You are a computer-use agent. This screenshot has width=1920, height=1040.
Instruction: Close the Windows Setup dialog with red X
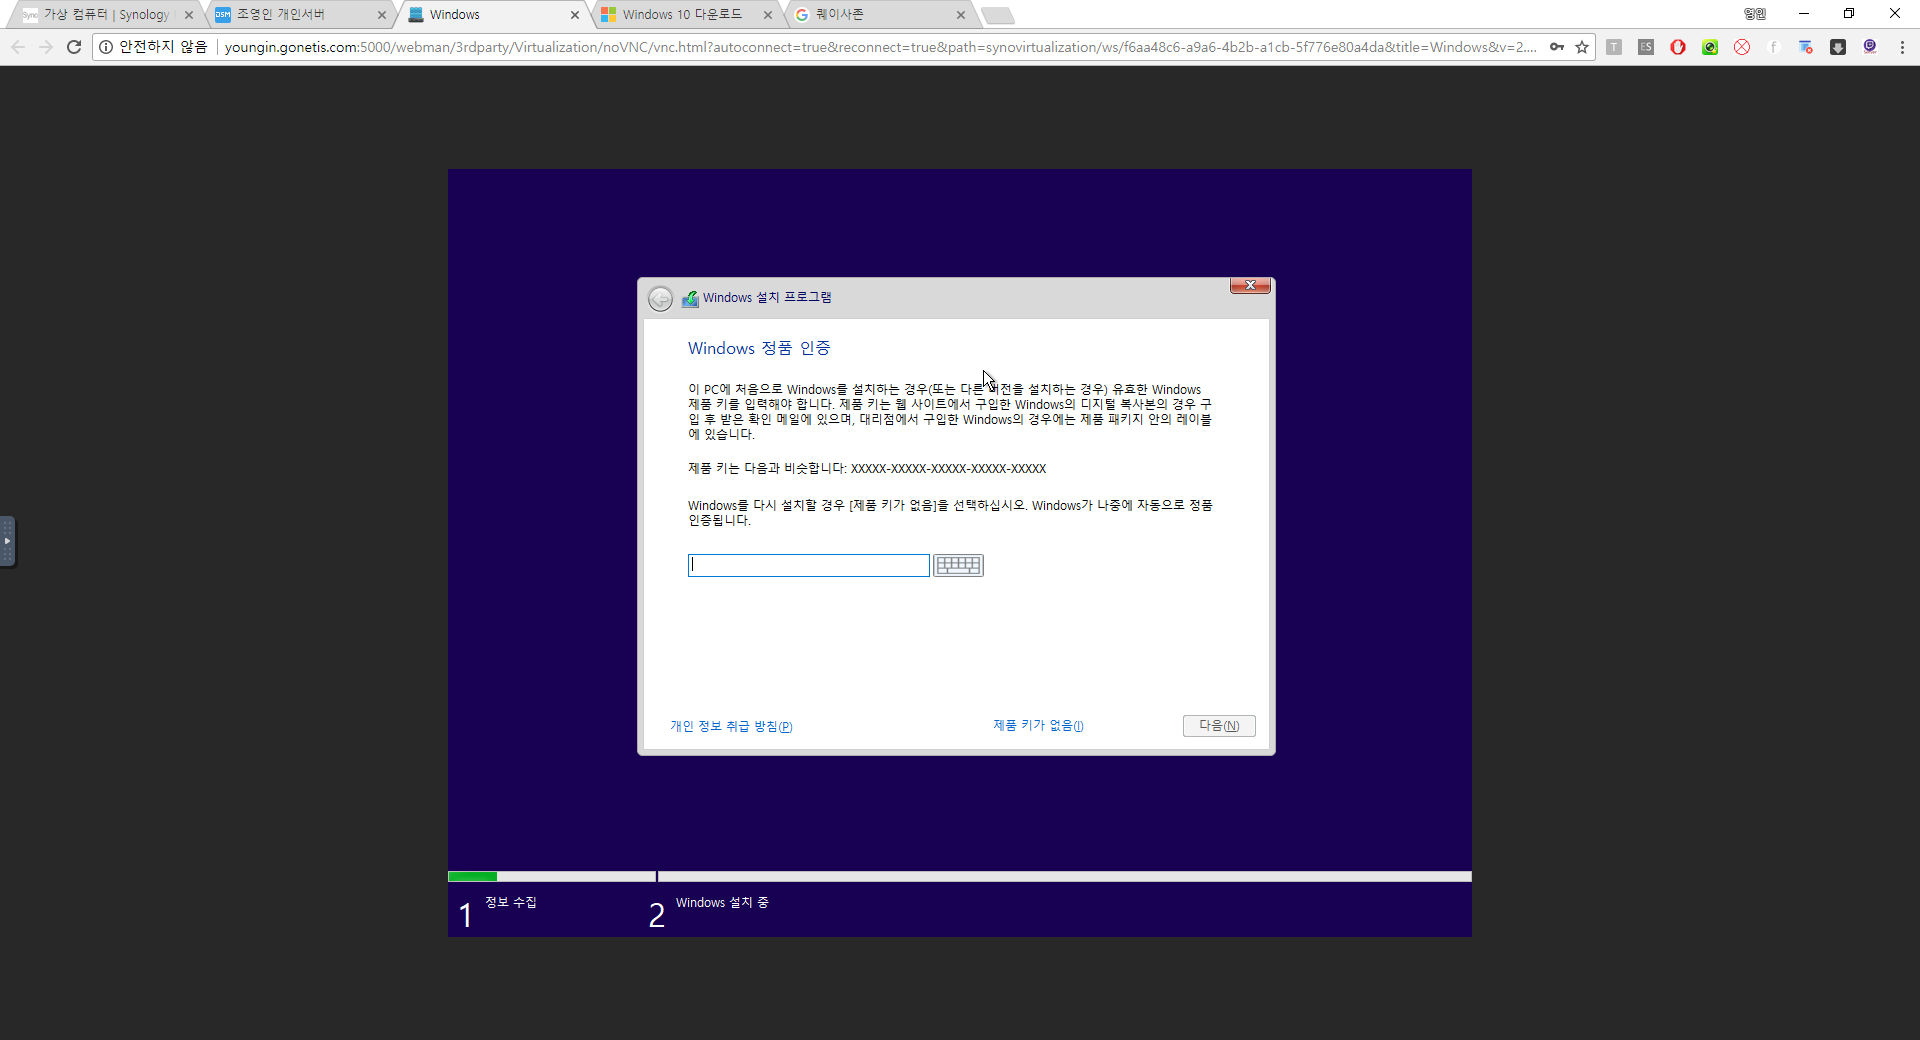(x=1250, y=286)
